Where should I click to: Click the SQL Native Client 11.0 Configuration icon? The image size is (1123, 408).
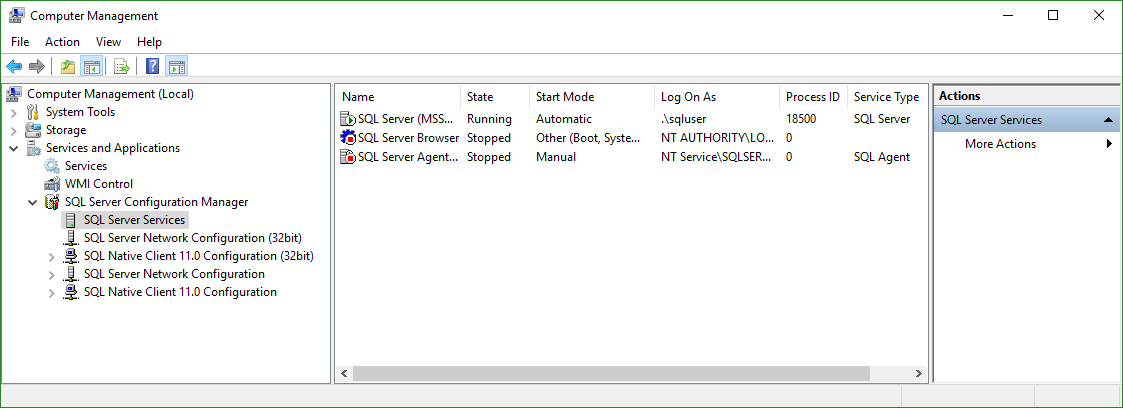click(71, 292)
